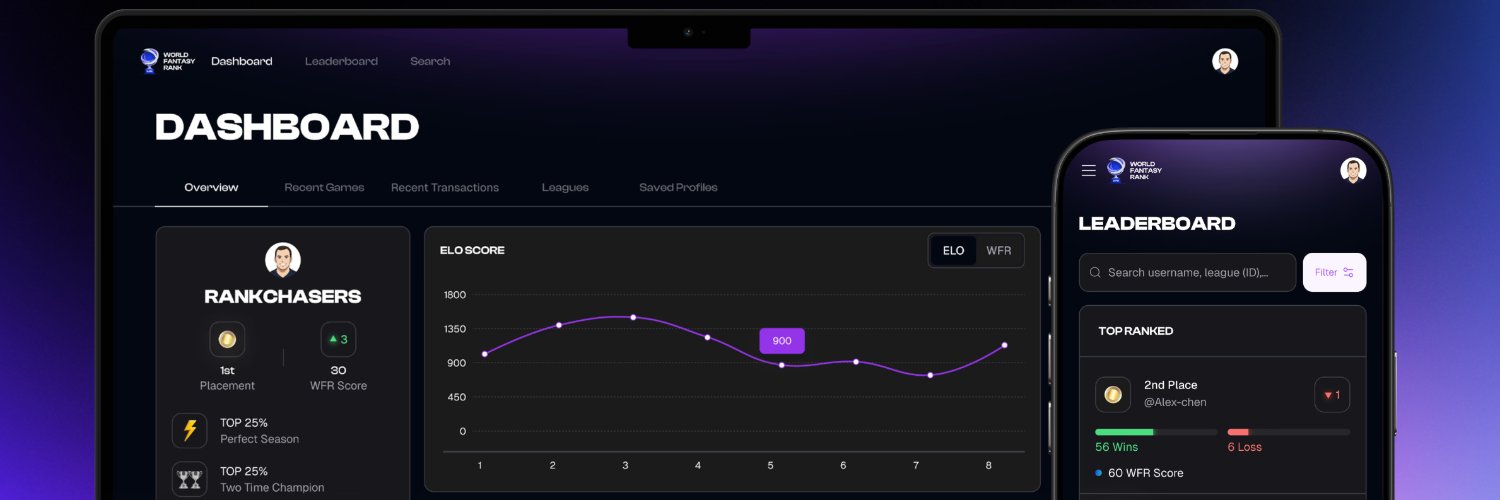Select the Saved Profiles tab
1500x500 pixels.
coord(678,187)
